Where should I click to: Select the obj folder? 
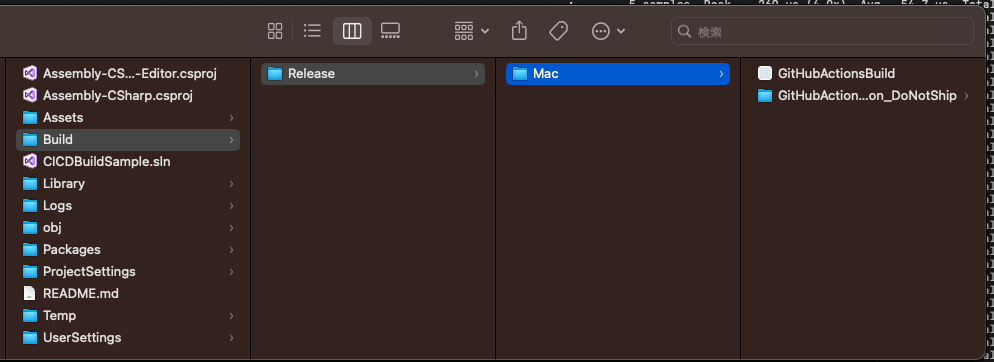coord(127,228)
